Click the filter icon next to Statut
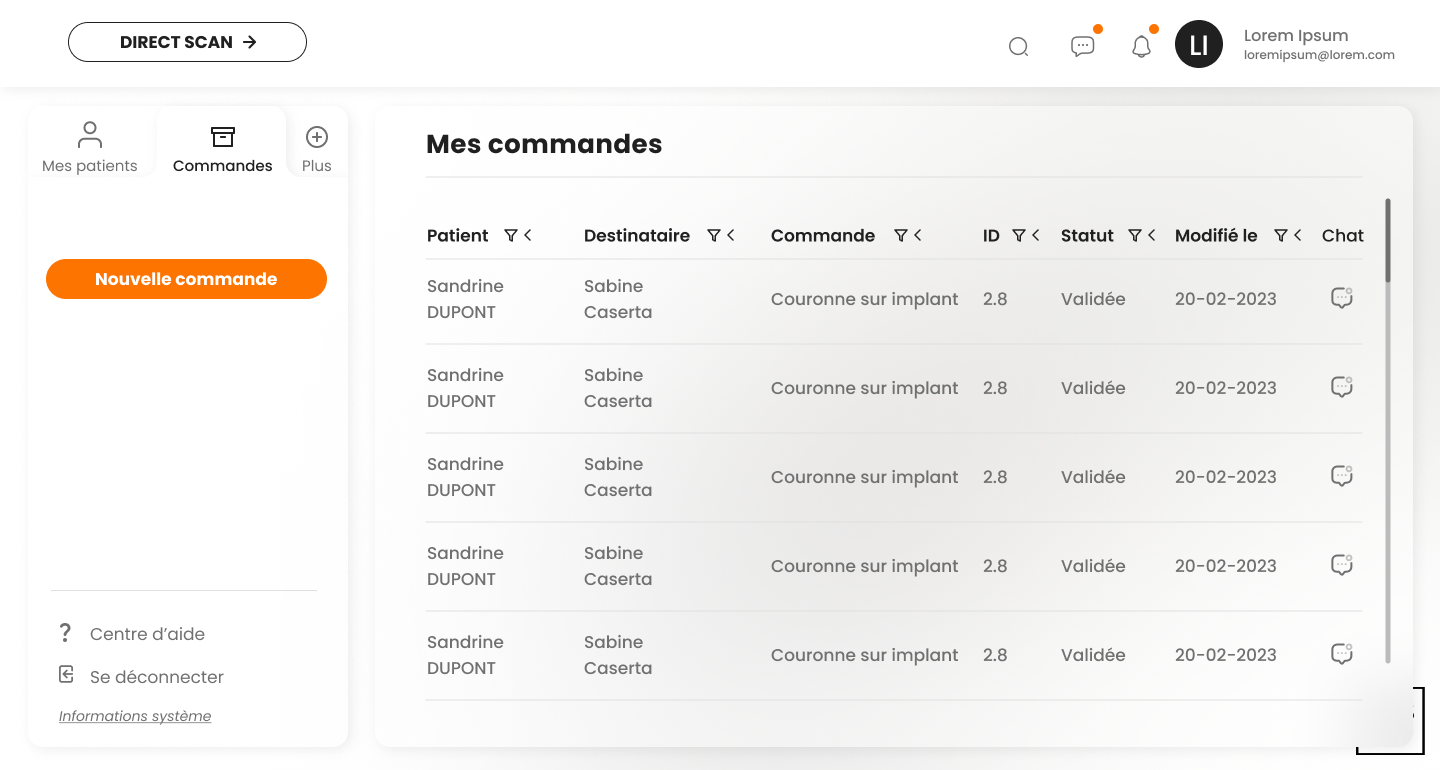This screenshot has height=770, width=1440. [x=1135, y=236]
